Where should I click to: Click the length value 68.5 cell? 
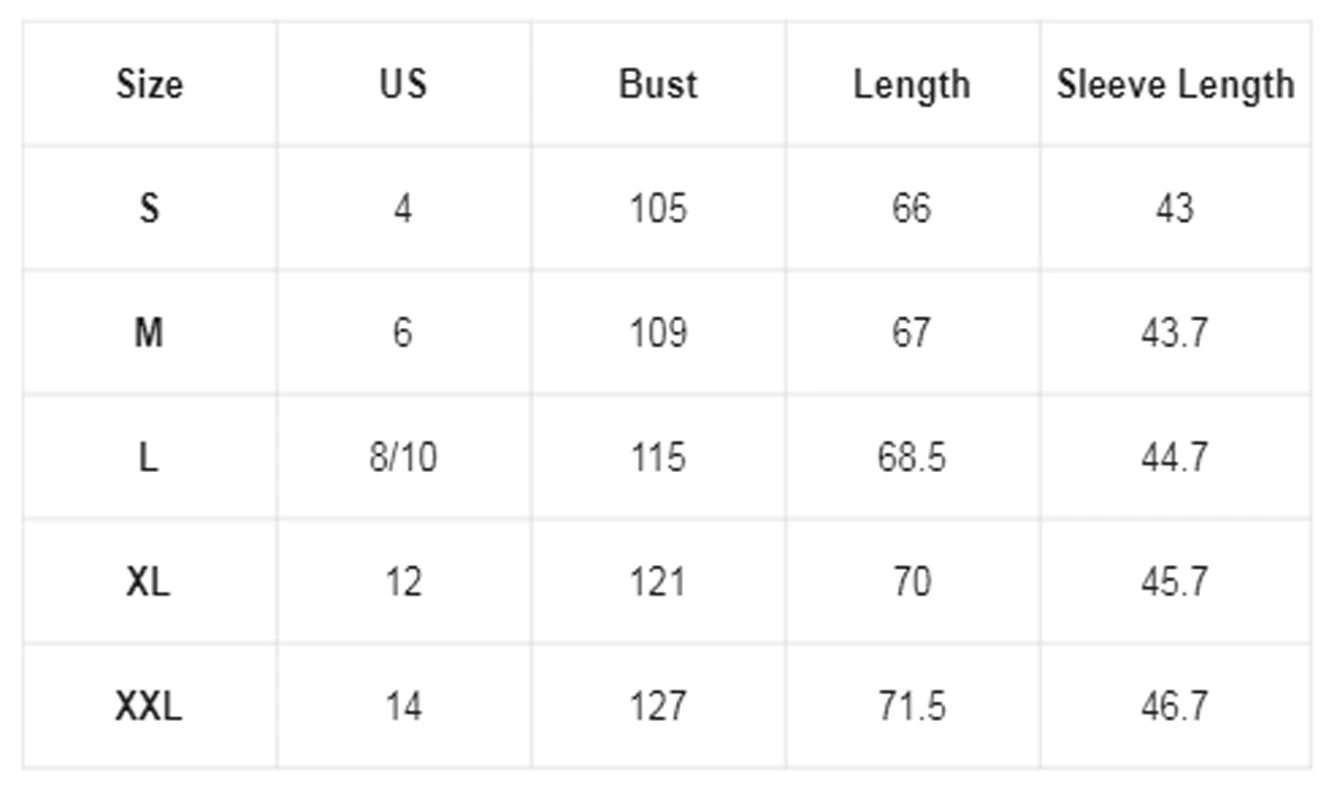[x=911, y=457]
